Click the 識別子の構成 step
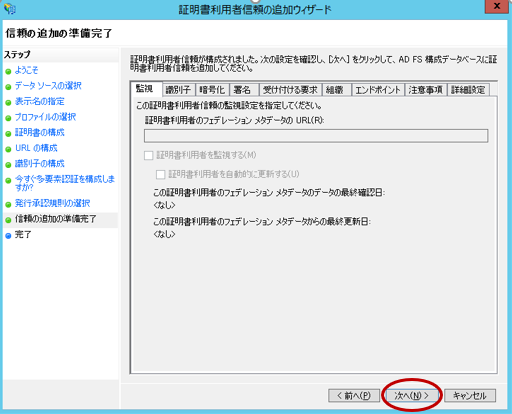The width and height of the screenshot is (512, 414). [40, 164]
